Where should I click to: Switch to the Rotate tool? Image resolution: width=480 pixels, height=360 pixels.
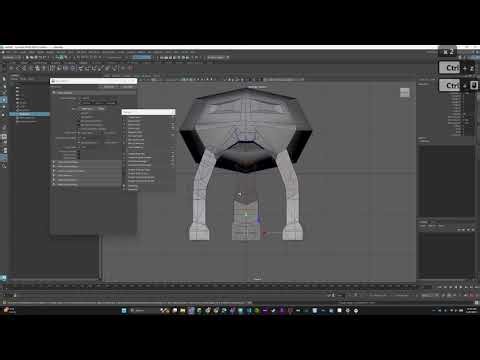tap(4, 107)
